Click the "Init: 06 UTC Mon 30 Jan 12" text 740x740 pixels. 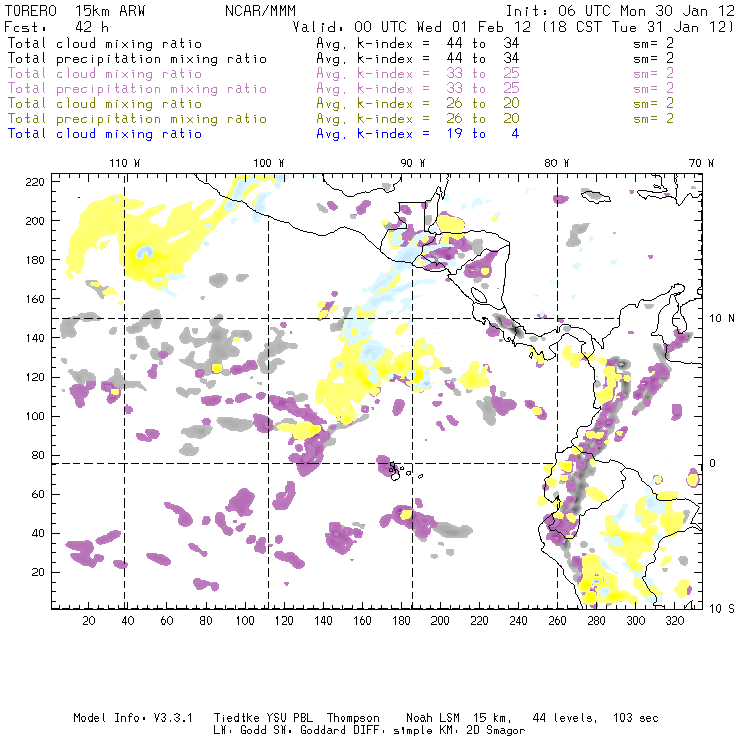coord(620,11)
